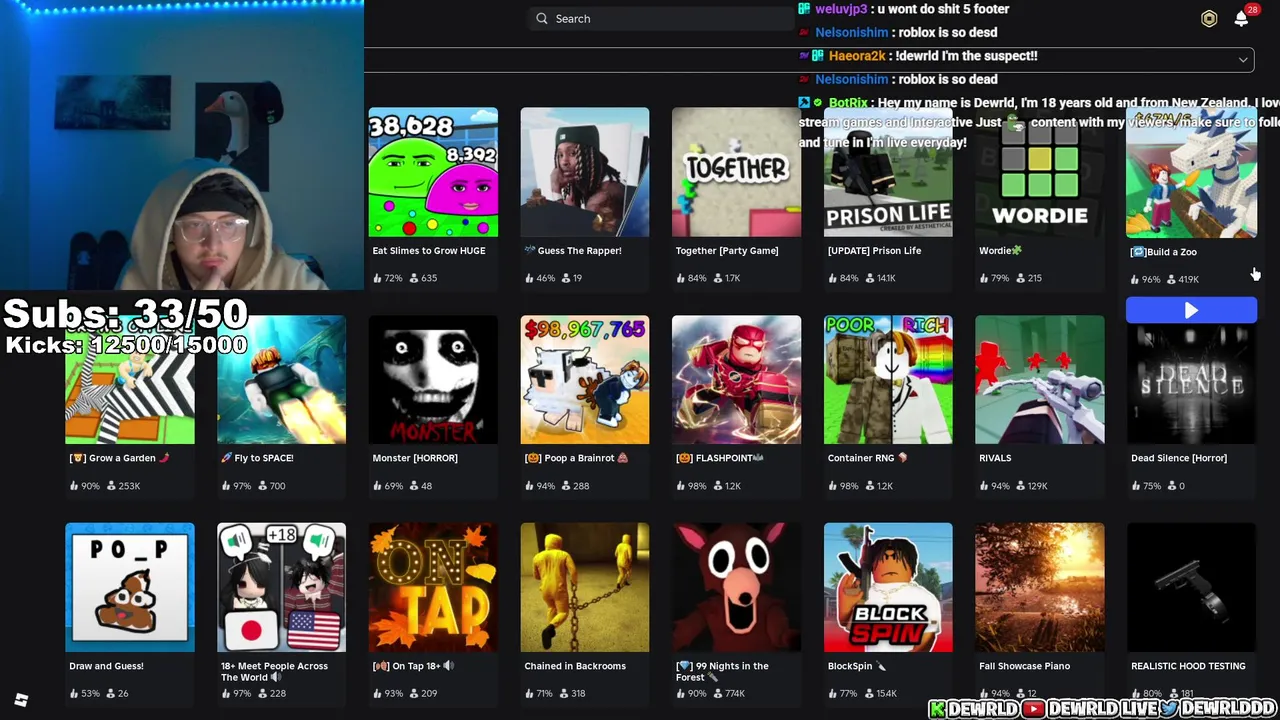Open BlockSpin game thumbnail
This screenshot has width=1280, height=720.
pyautogui.click(x=888, y=587)
